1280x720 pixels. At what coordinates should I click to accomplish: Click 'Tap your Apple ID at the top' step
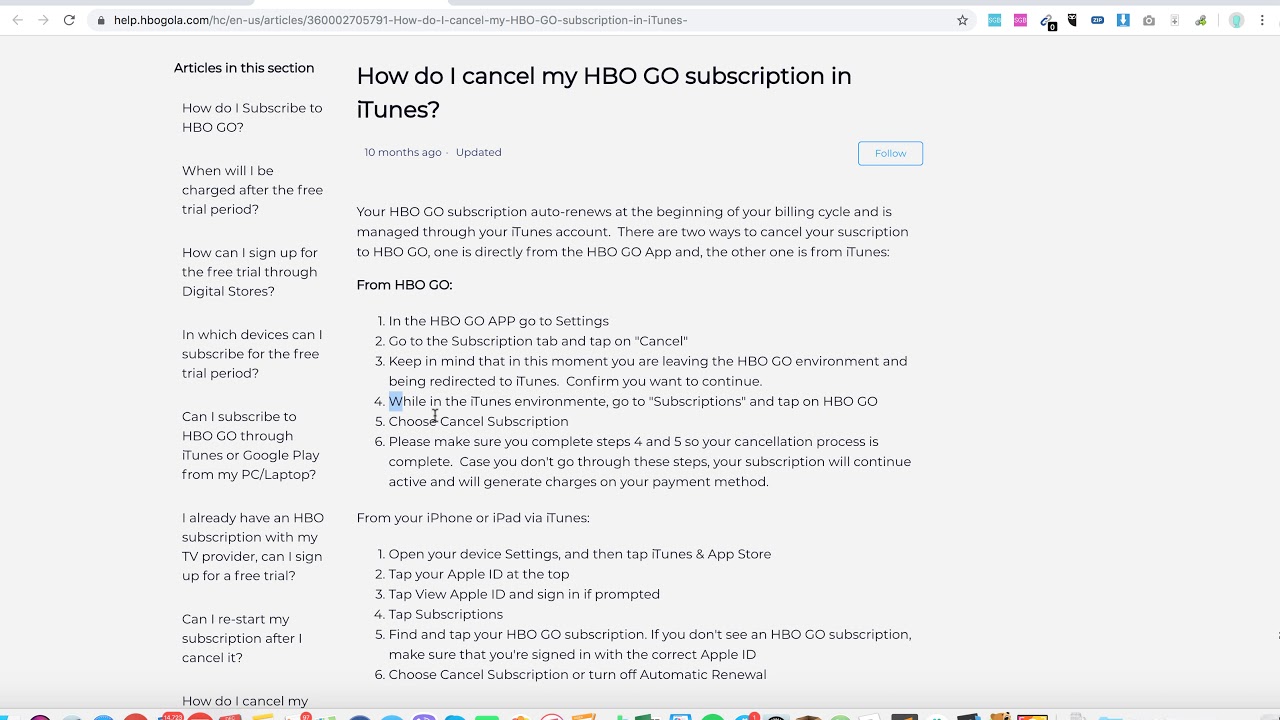(x=479, y=574)
